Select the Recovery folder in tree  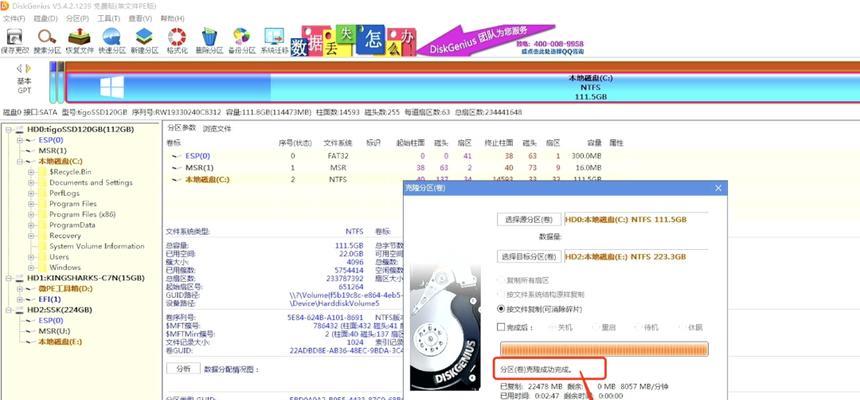[65, 235]
